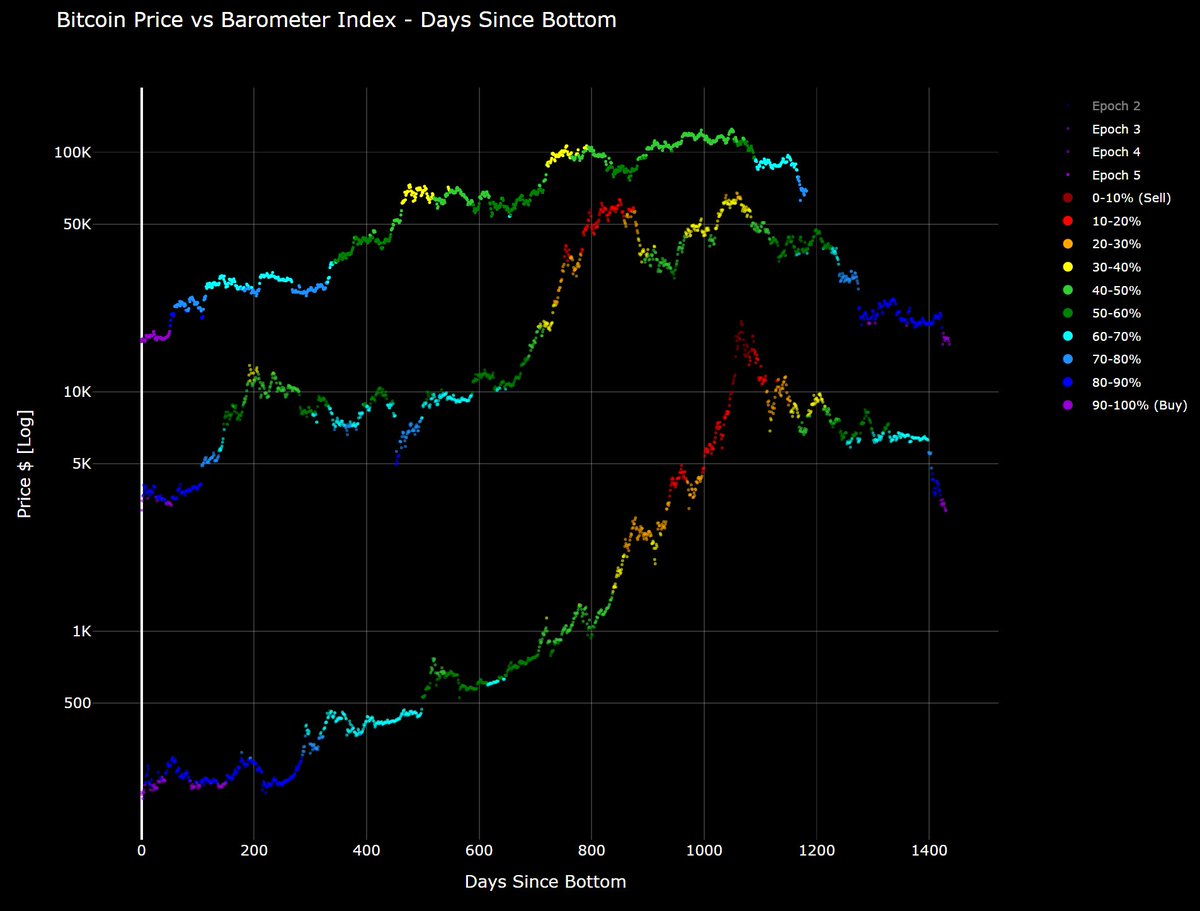Screen dimensions: 1200x911
Task: Toggle the Epoch 3 legend entry
Action: click(x=1104, y=129)
